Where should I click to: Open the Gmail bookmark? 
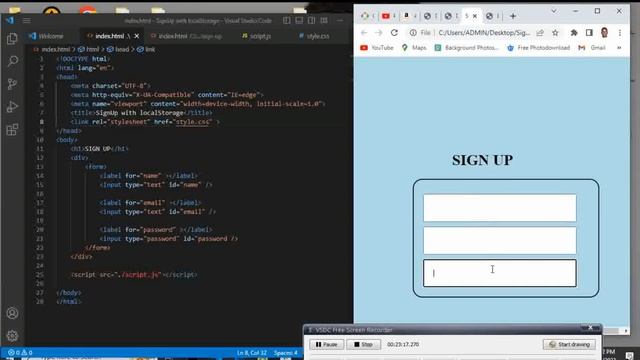(x=592, y=48)
